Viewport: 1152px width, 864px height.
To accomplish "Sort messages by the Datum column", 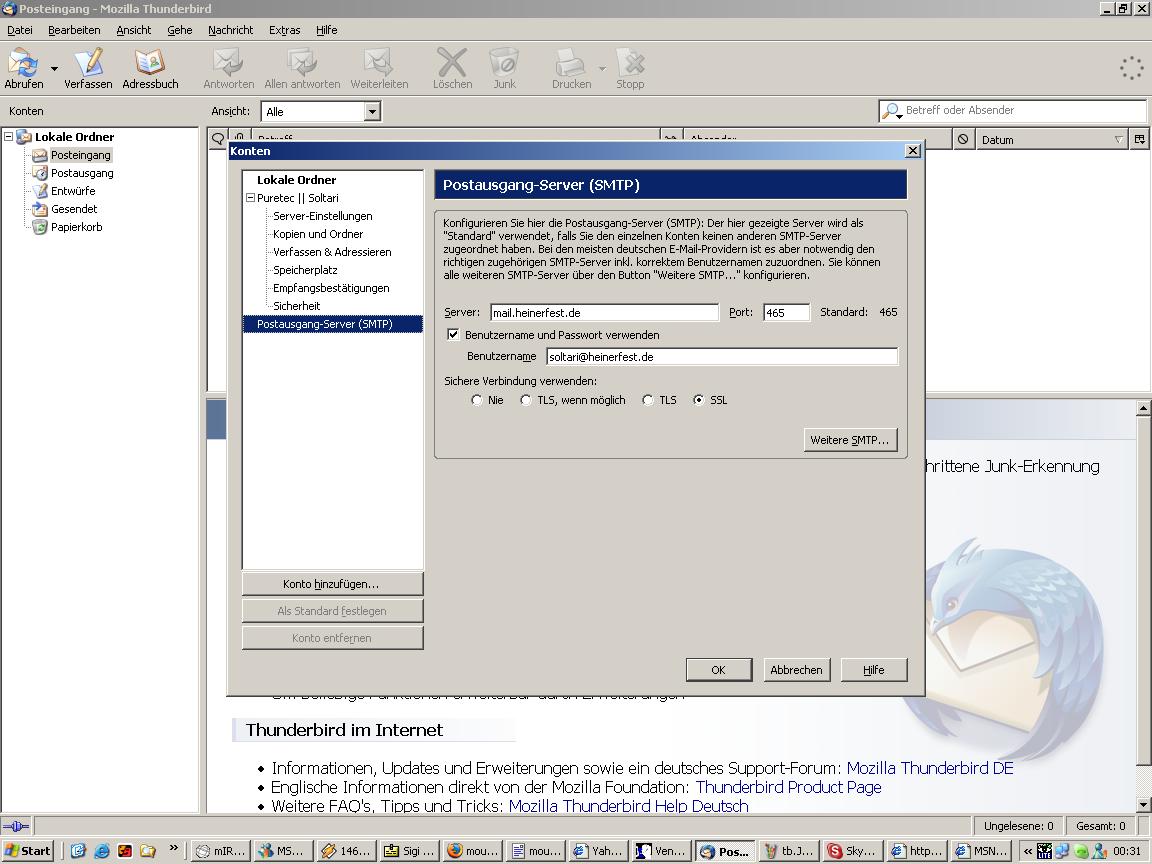I will (1052, 140).
